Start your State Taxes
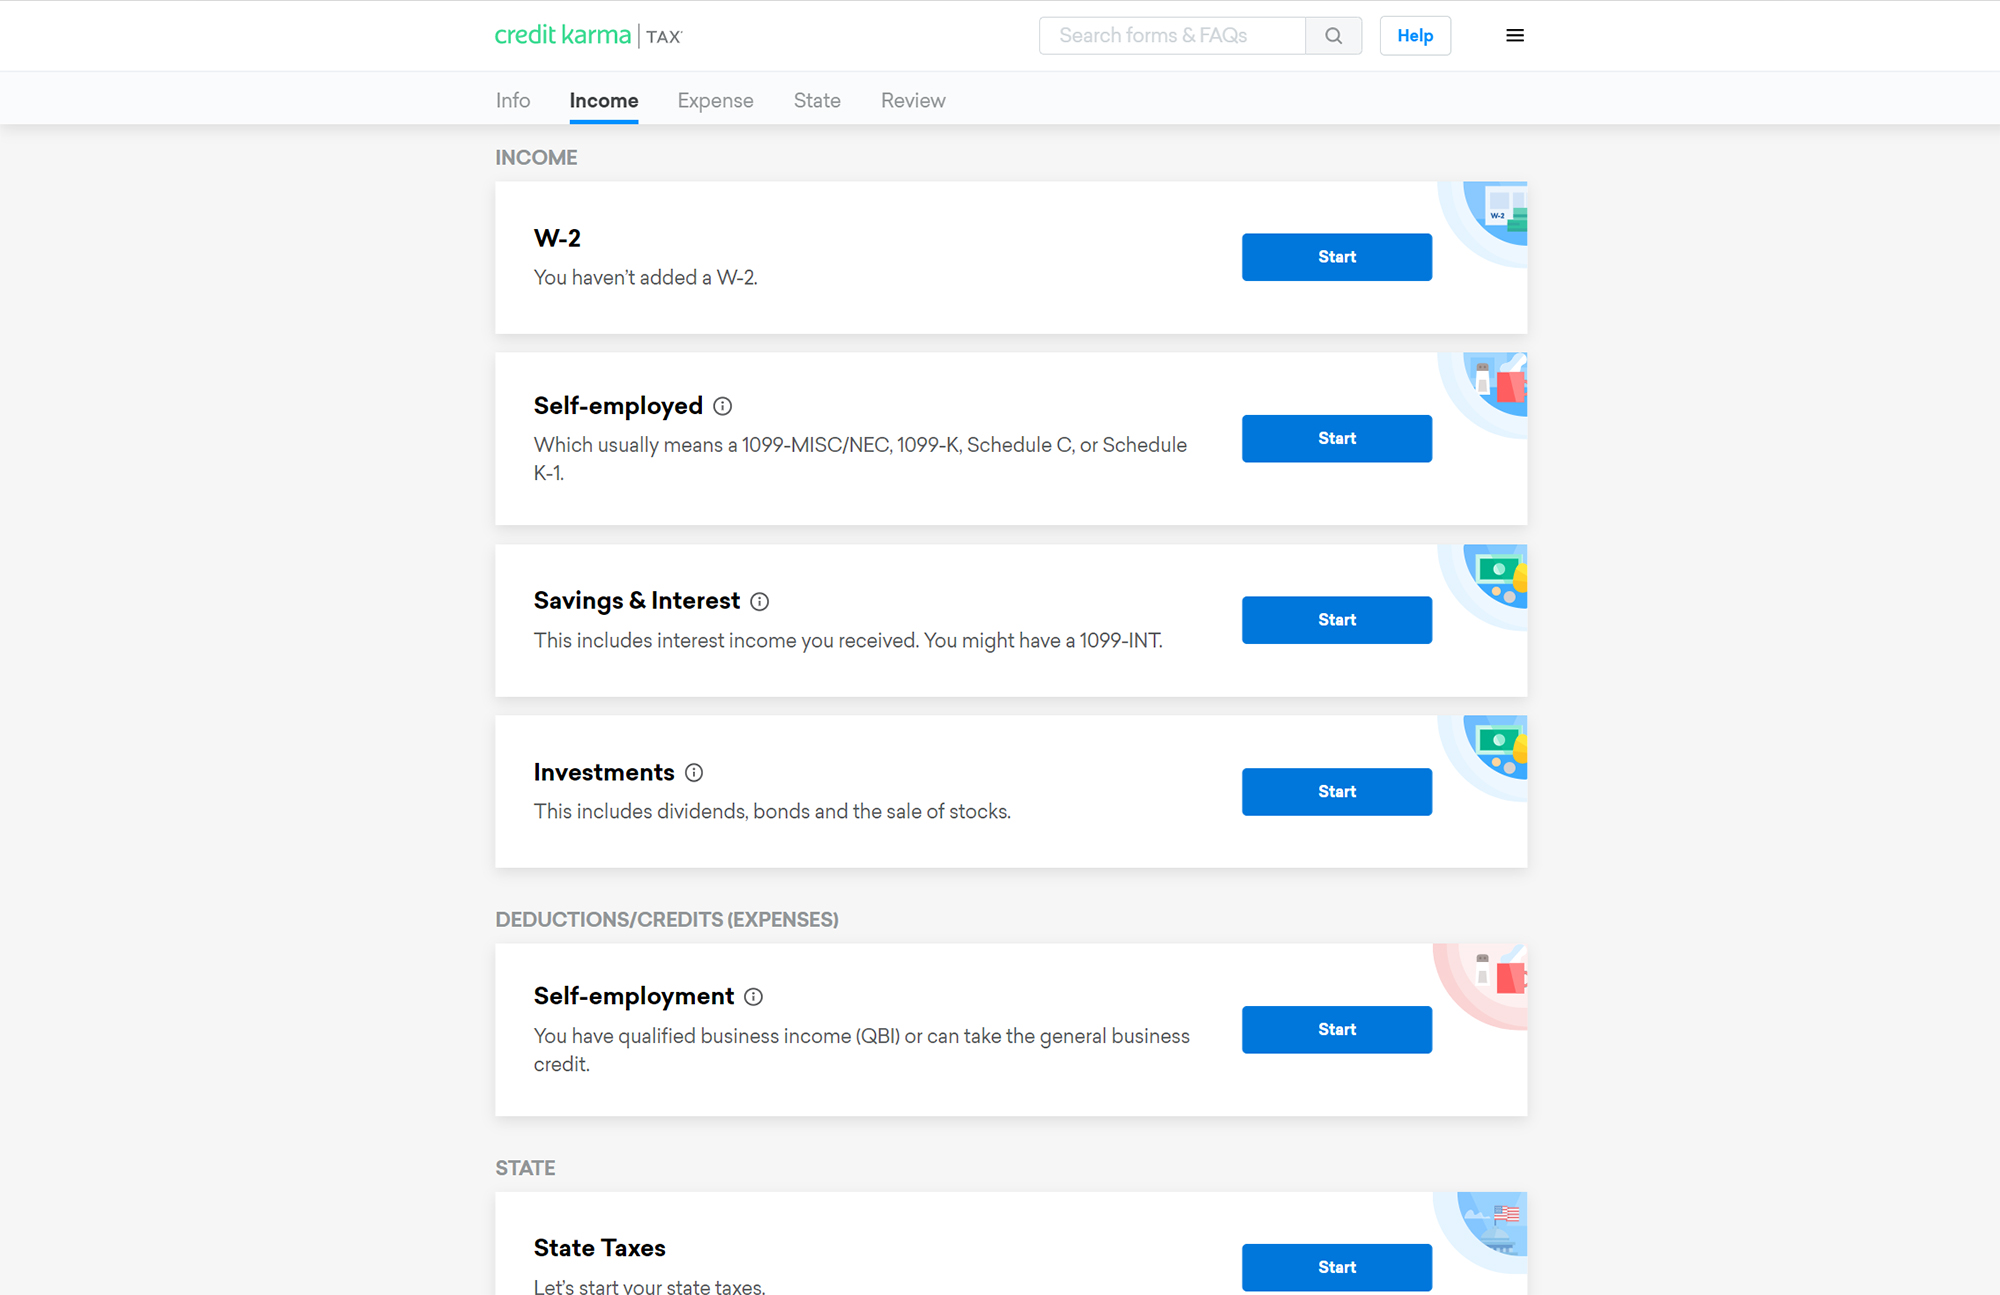 1336,1267
